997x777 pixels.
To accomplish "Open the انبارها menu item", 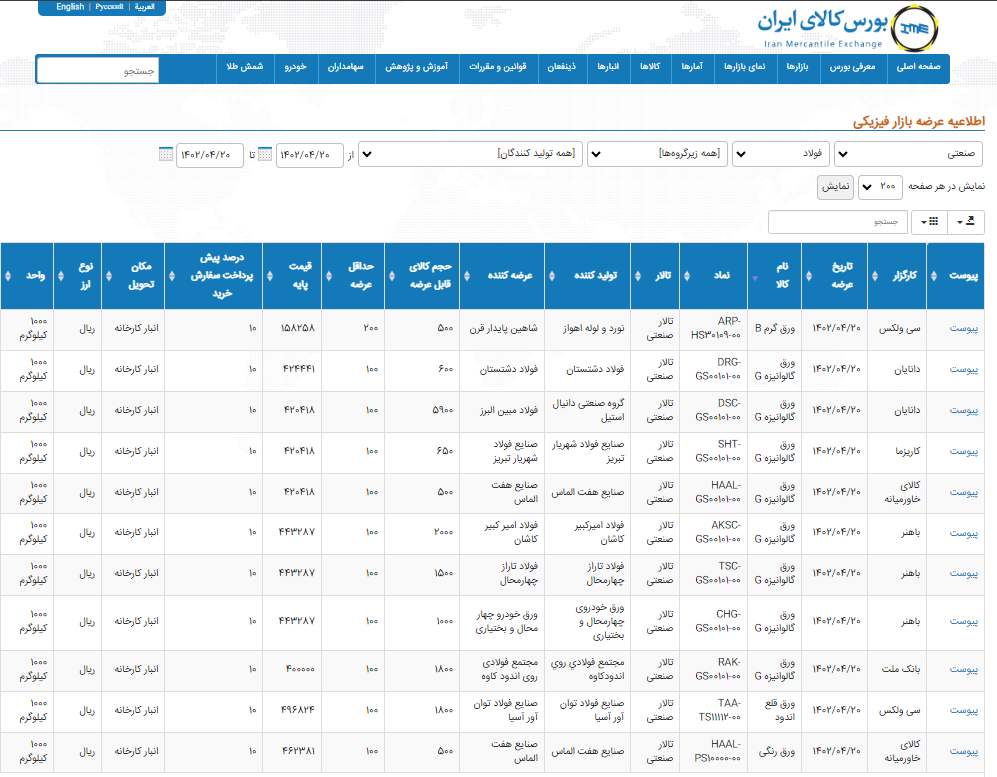I will (x=608, y=67).
